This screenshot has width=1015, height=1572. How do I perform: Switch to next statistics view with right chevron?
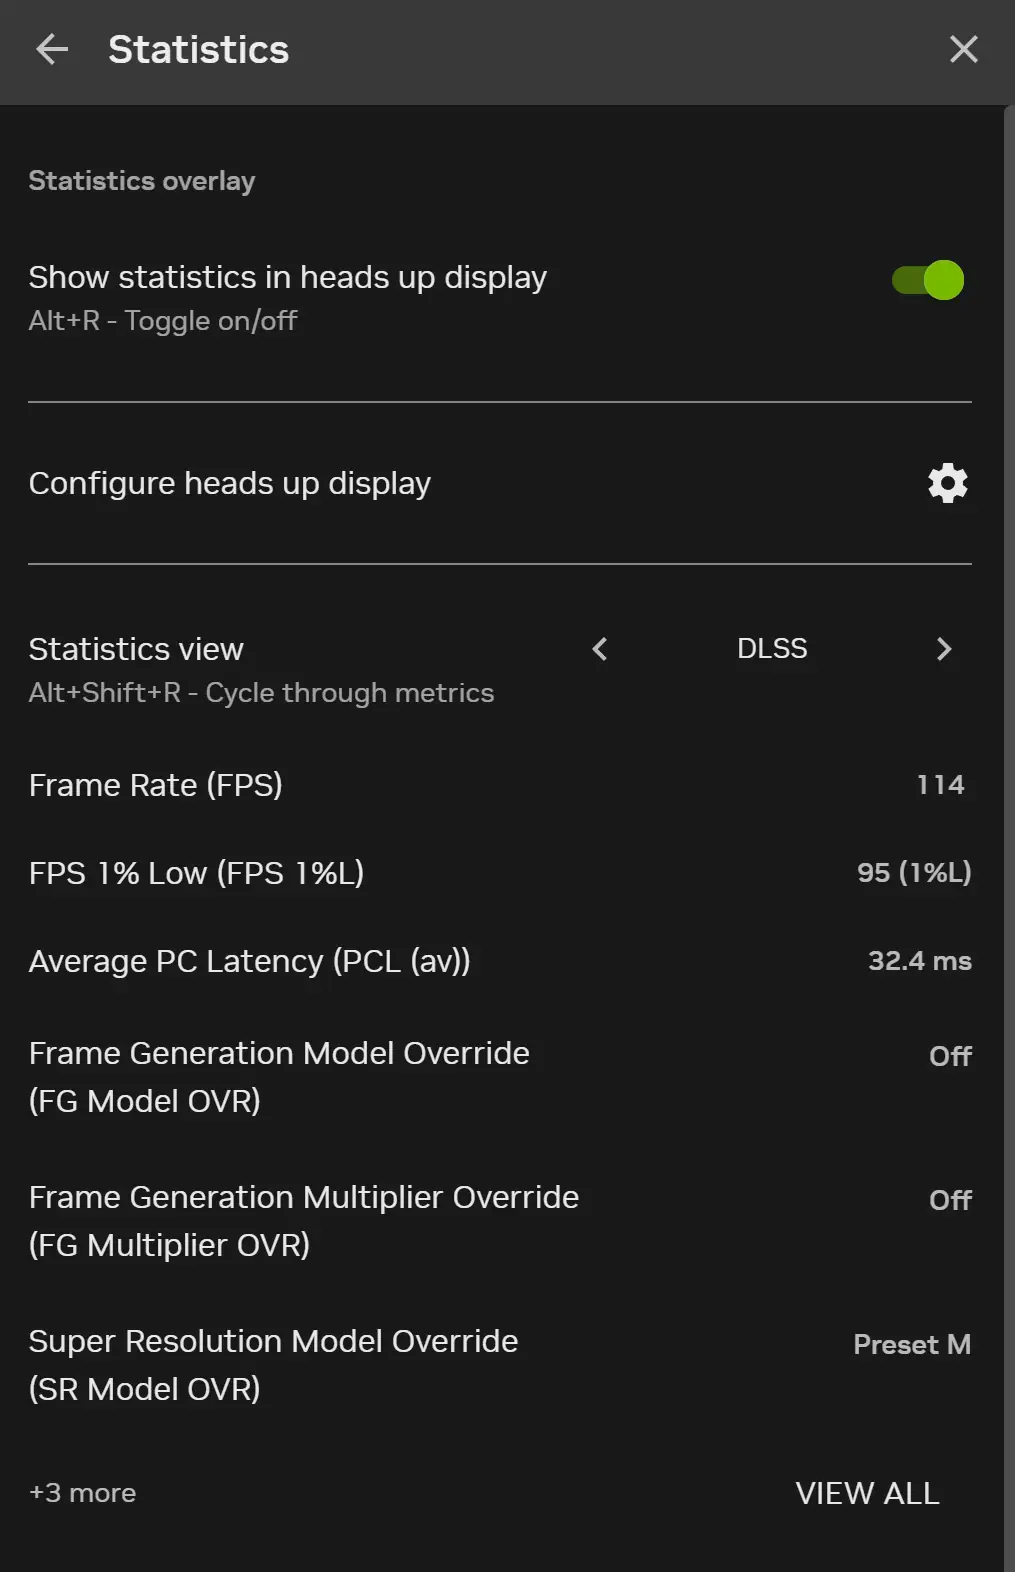(943, 649)
